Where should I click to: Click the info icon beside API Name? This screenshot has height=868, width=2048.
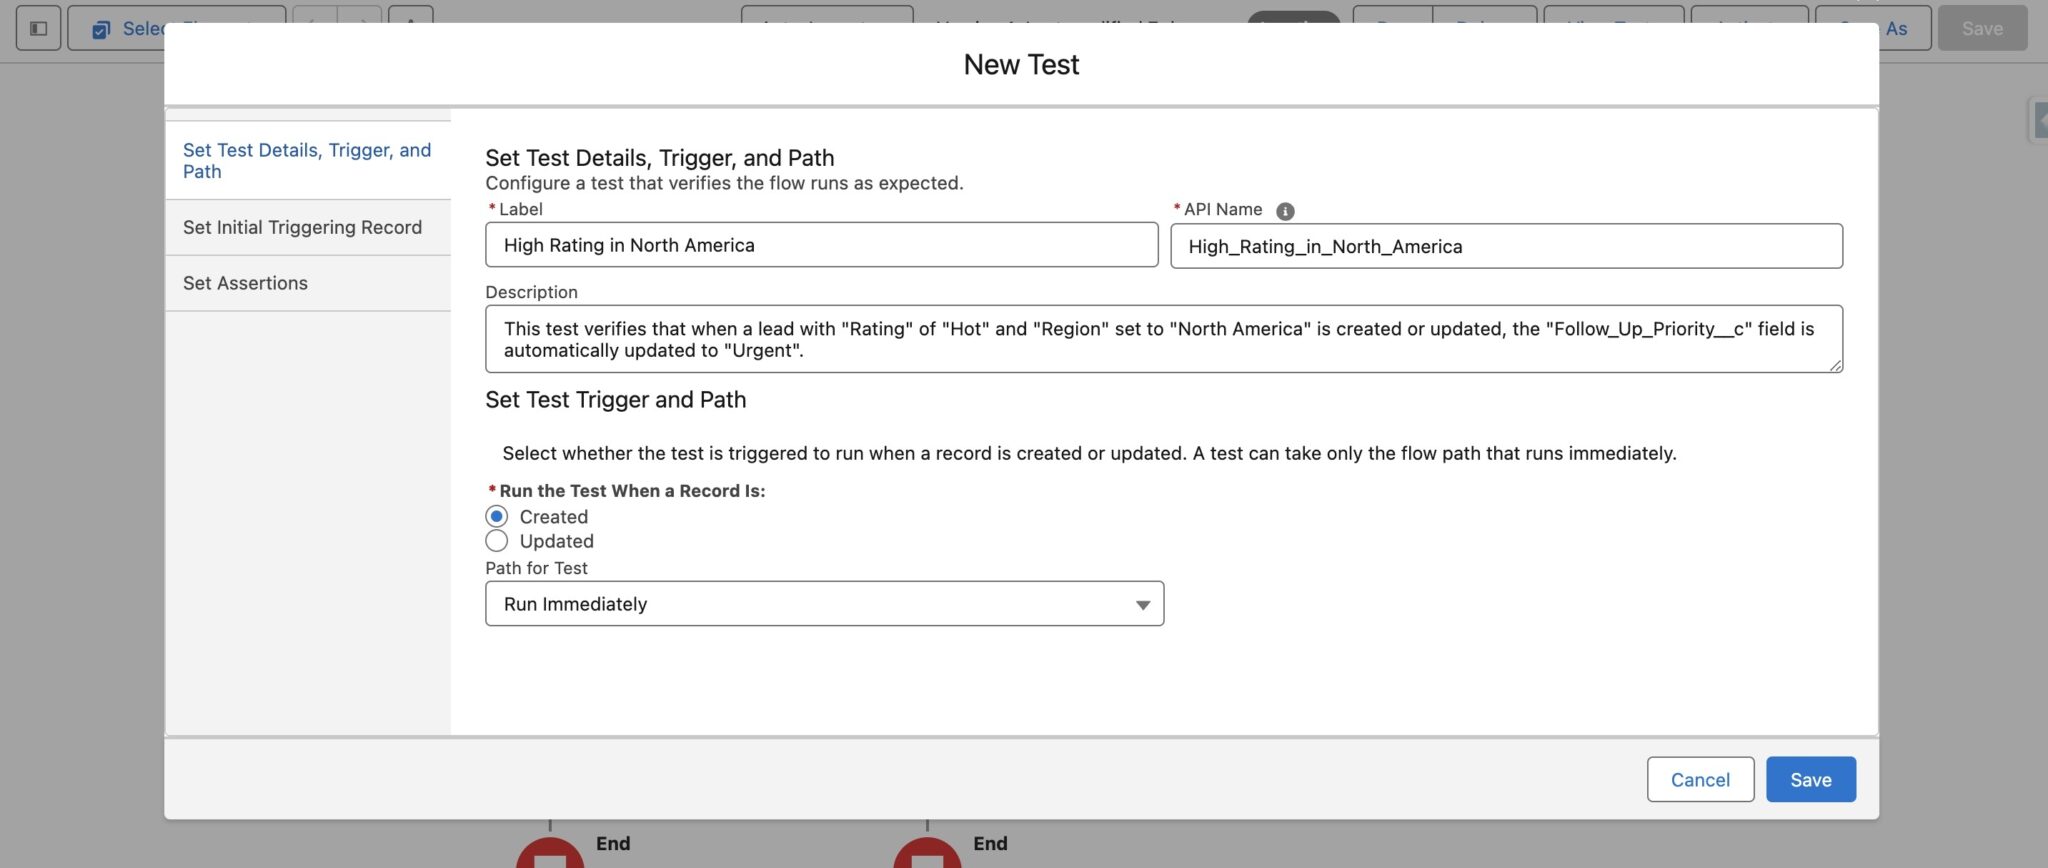(1285, 211)
